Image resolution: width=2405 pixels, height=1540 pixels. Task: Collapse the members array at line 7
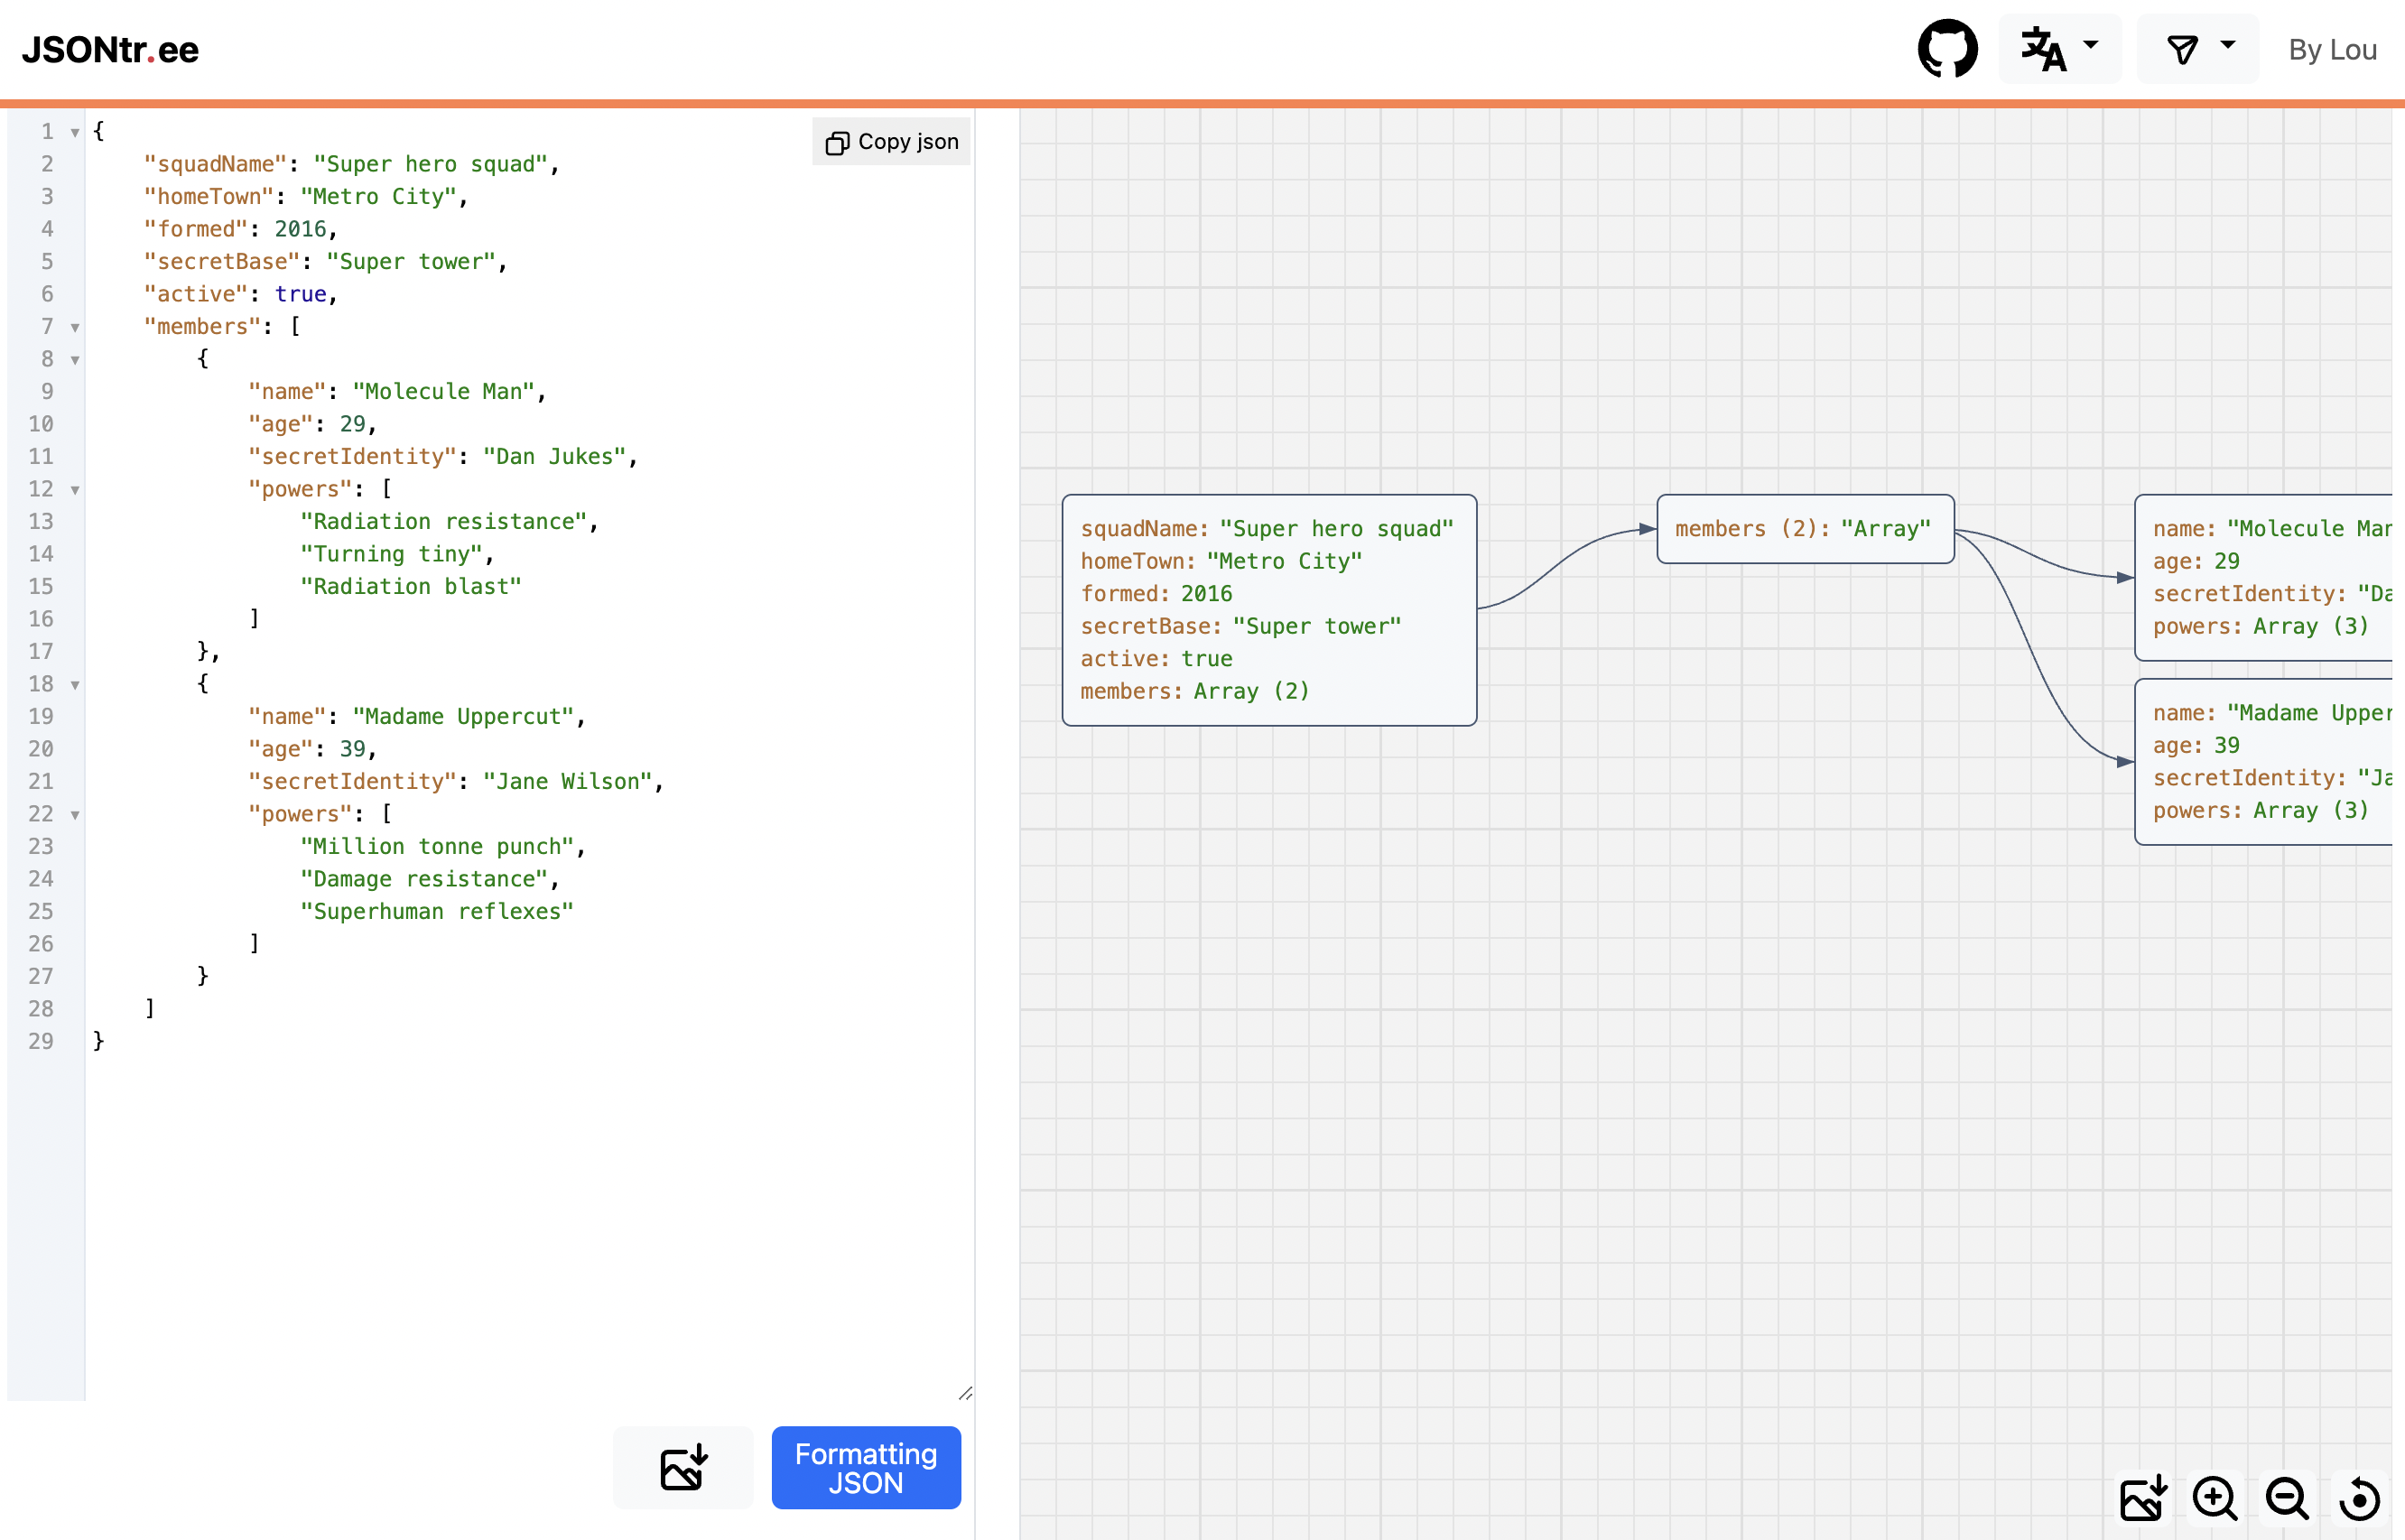(75, 327)
